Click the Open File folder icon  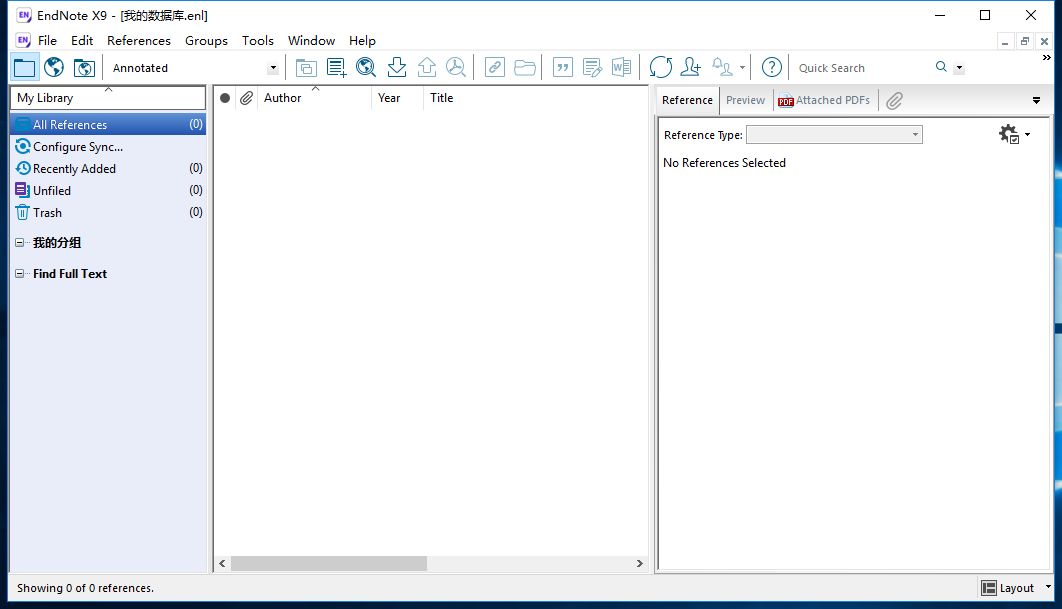point(525,68)
